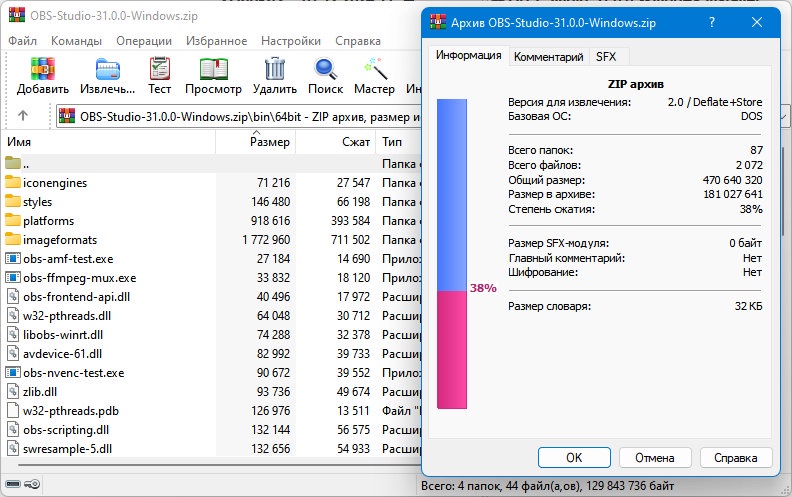Click the Справка button in the dialog
The image size is (792, 497).
tap(735, 458)
